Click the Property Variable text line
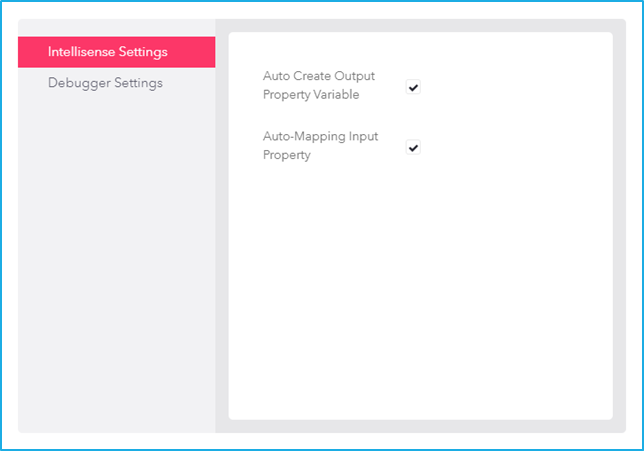 tap(311, 95)
